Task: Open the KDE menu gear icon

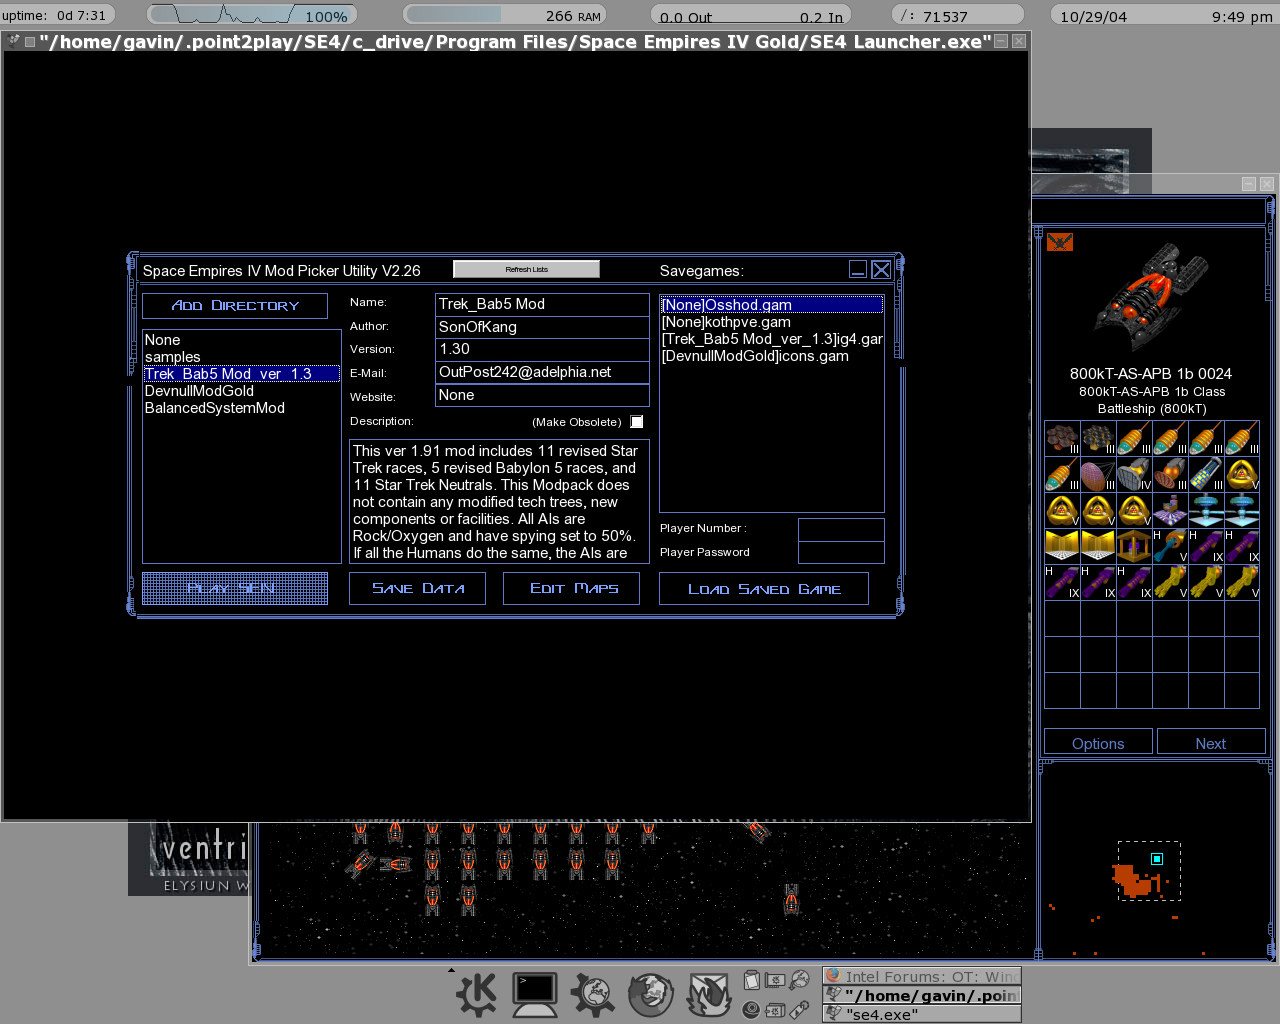Action: 476,994
